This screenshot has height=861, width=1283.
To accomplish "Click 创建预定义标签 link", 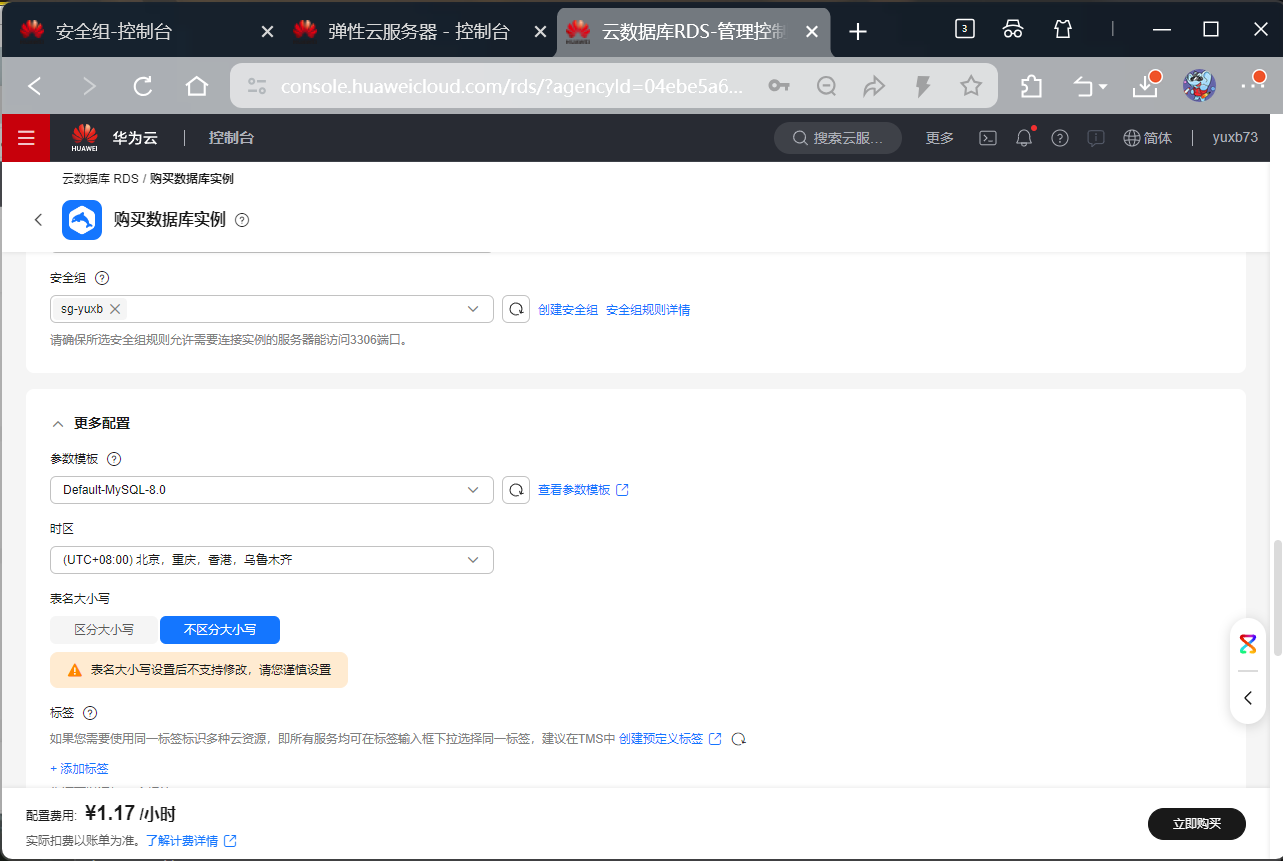I will point(670,739).
